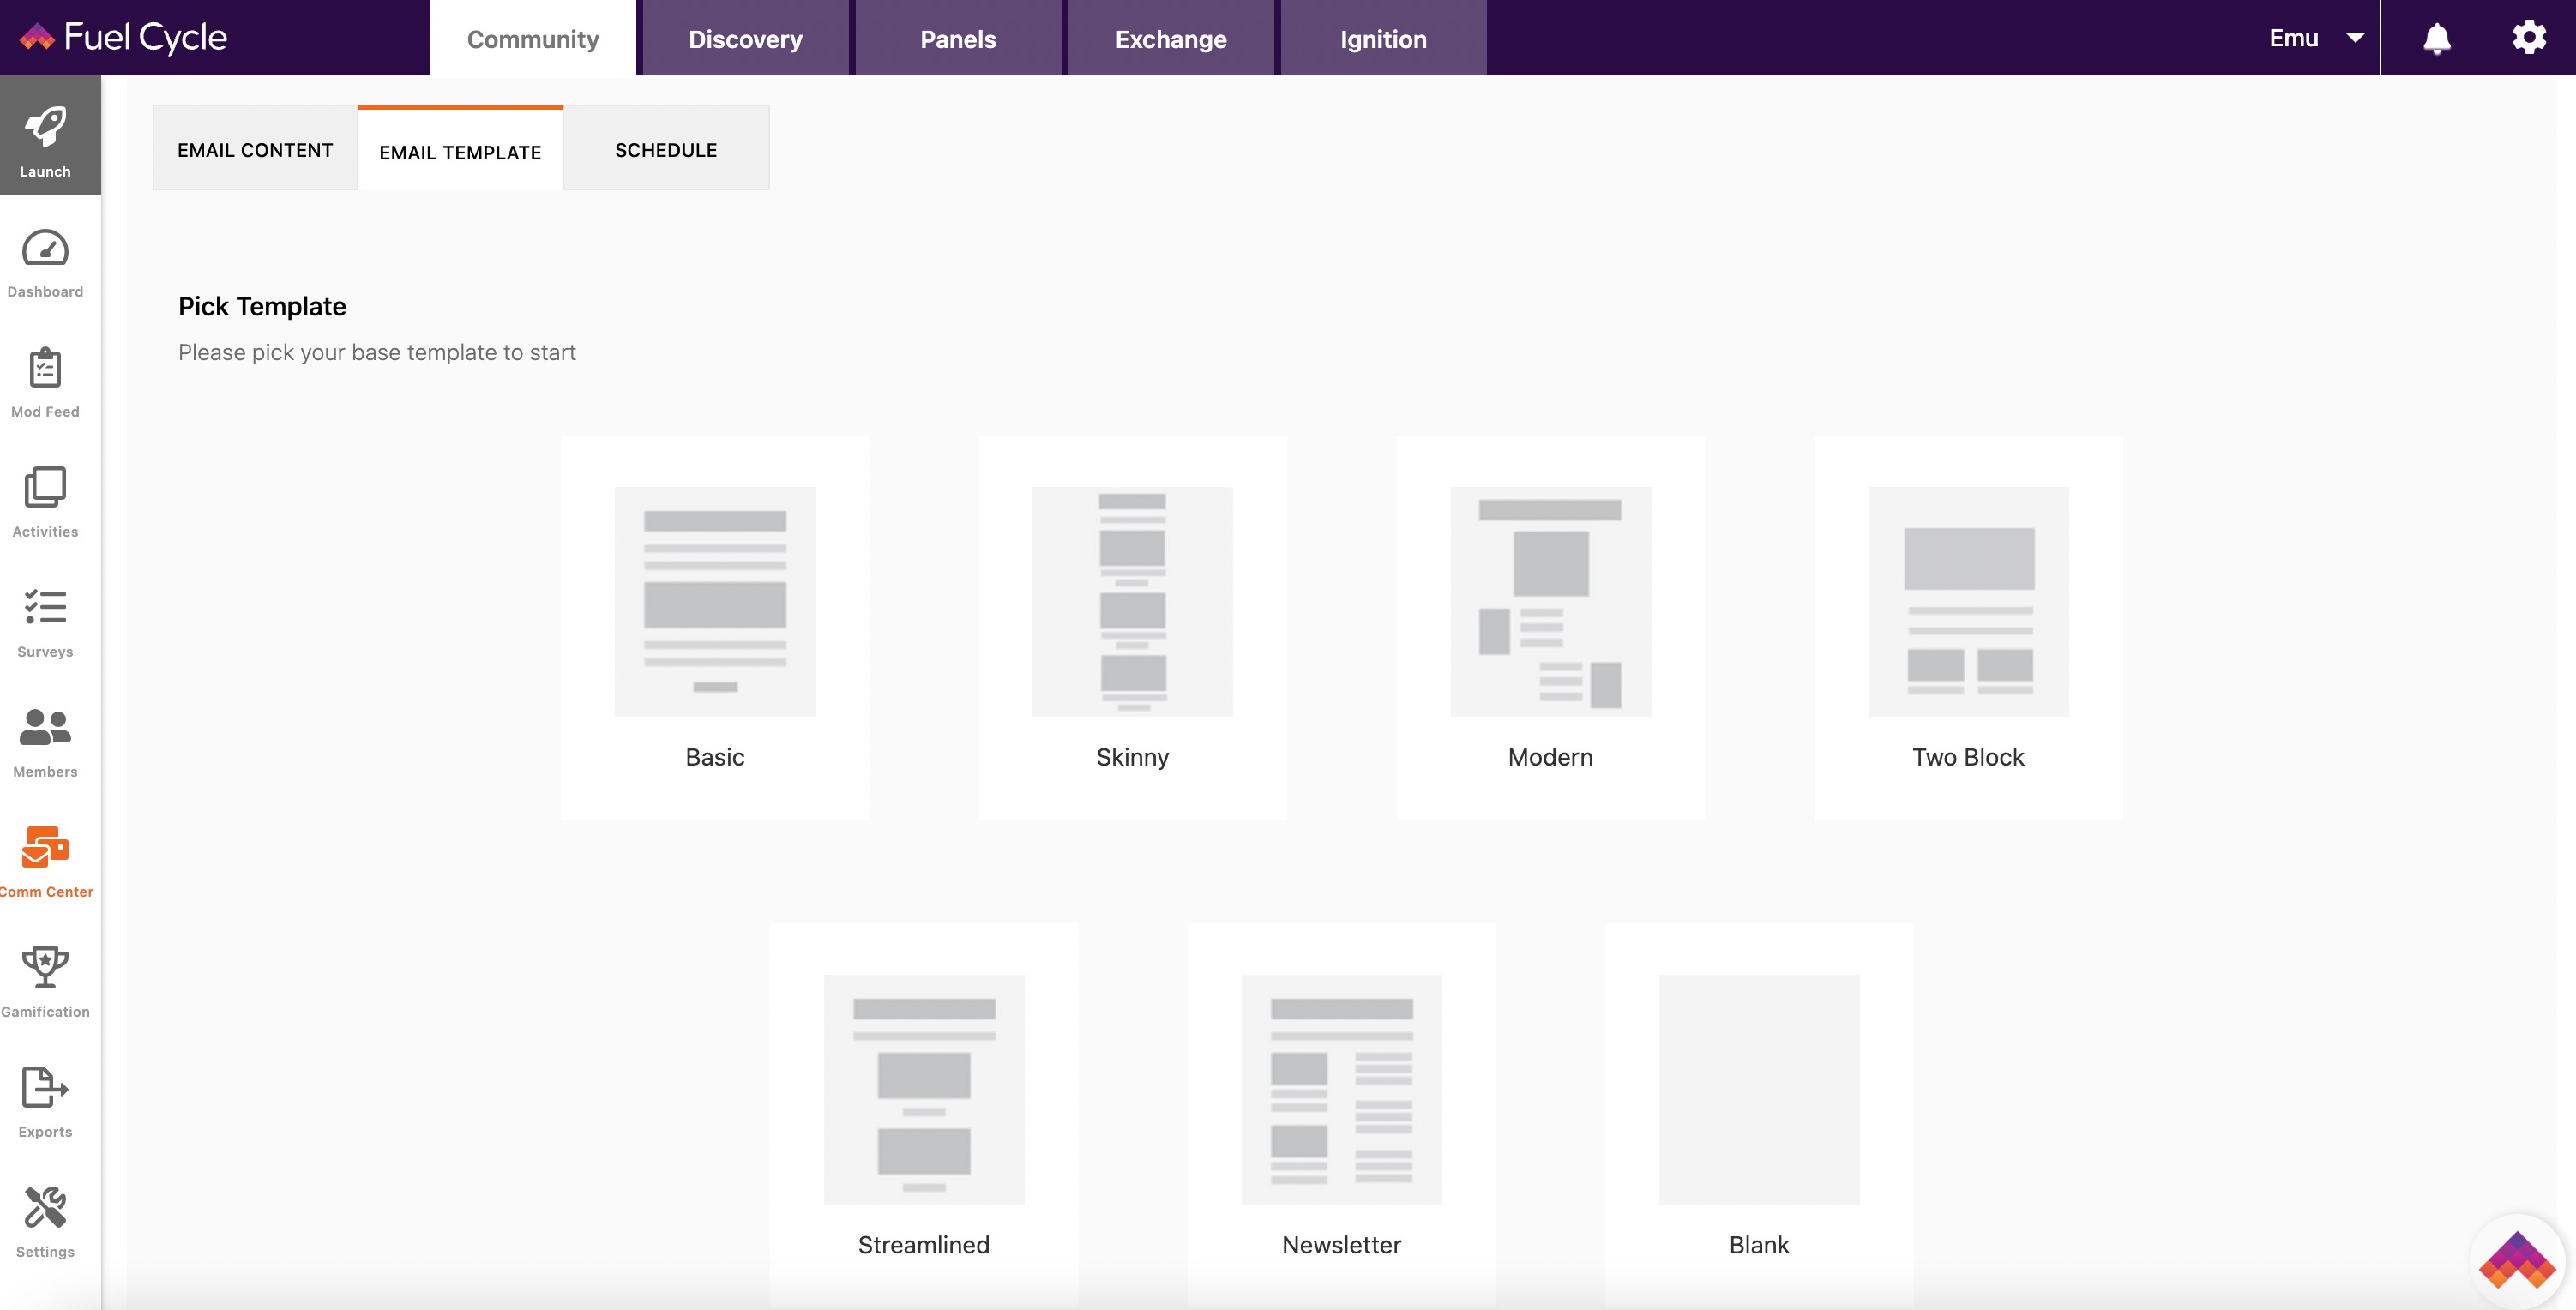Open the Email Content tab
This screenshot has height=1310, width=2576.
[255, 149]
